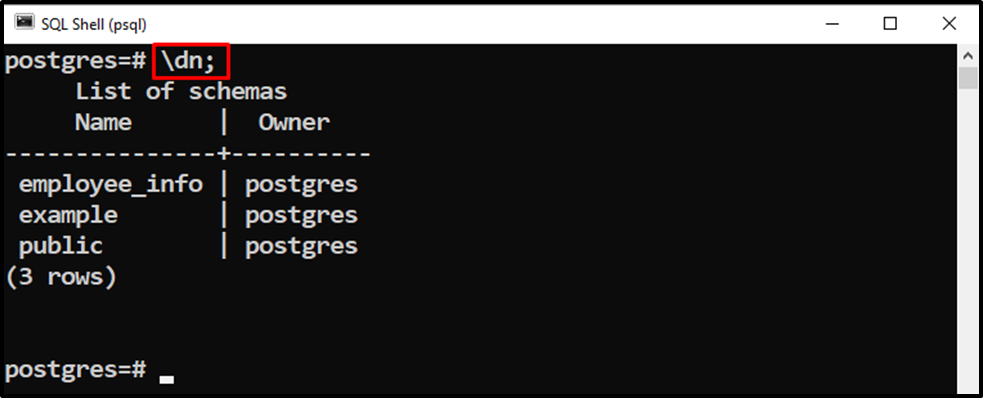Maximize the SQL Shell window
The image size is (983, 398).
pos(890,24)
